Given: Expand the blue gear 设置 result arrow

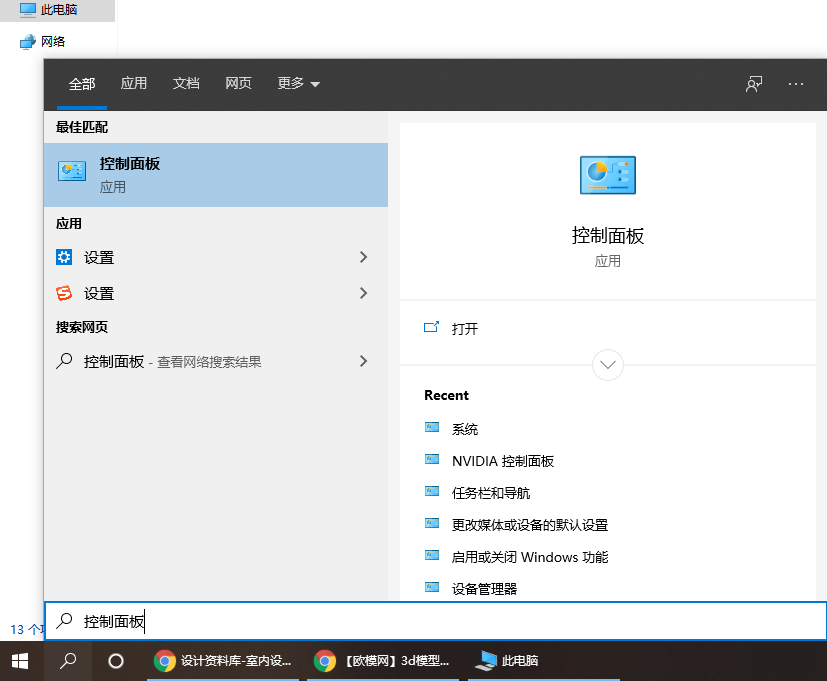Looking at the screenshot, I should click(x=363, y=257).
